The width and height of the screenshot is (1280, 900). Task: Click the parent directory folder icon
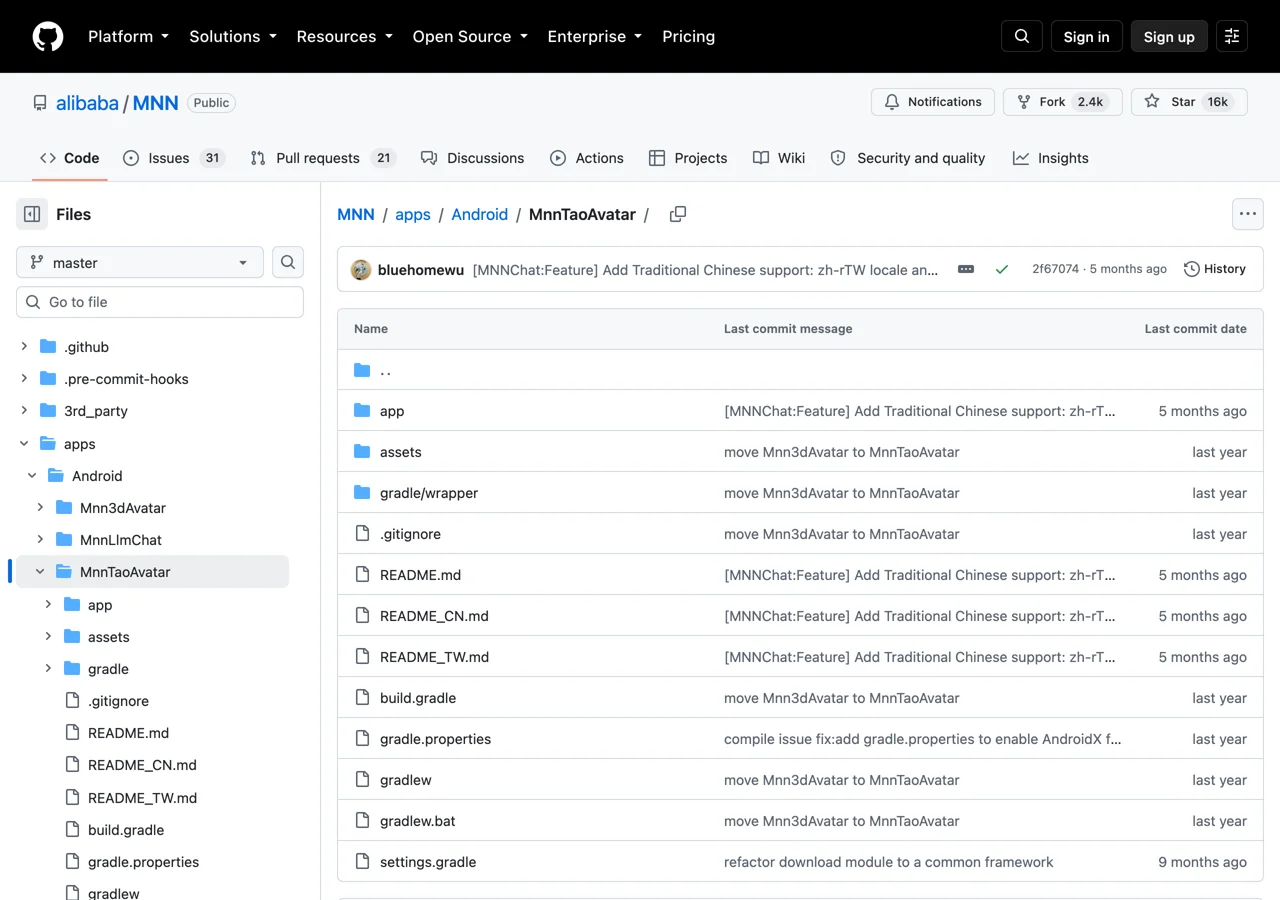click(x=362, y=370)
